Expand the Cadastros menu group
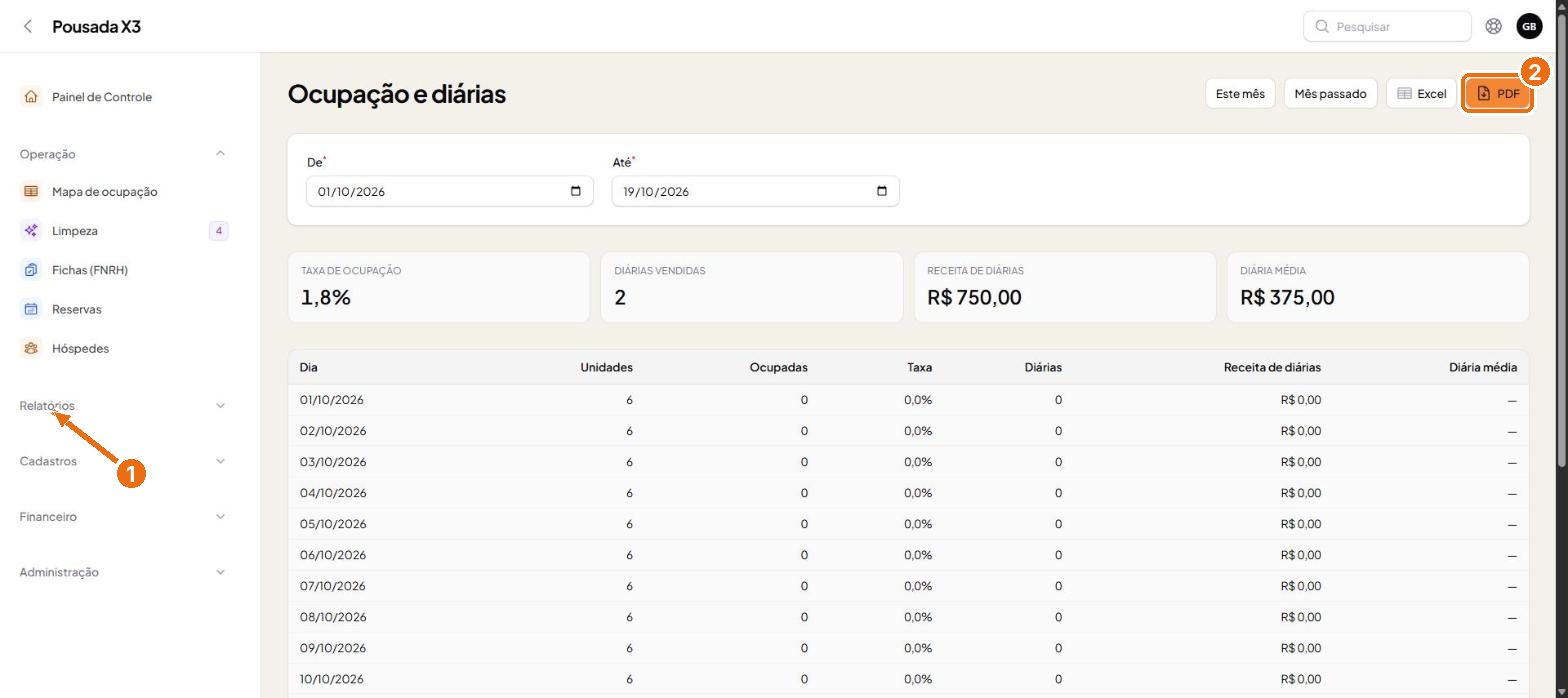 pyautogui.click(x=123, y=461)
